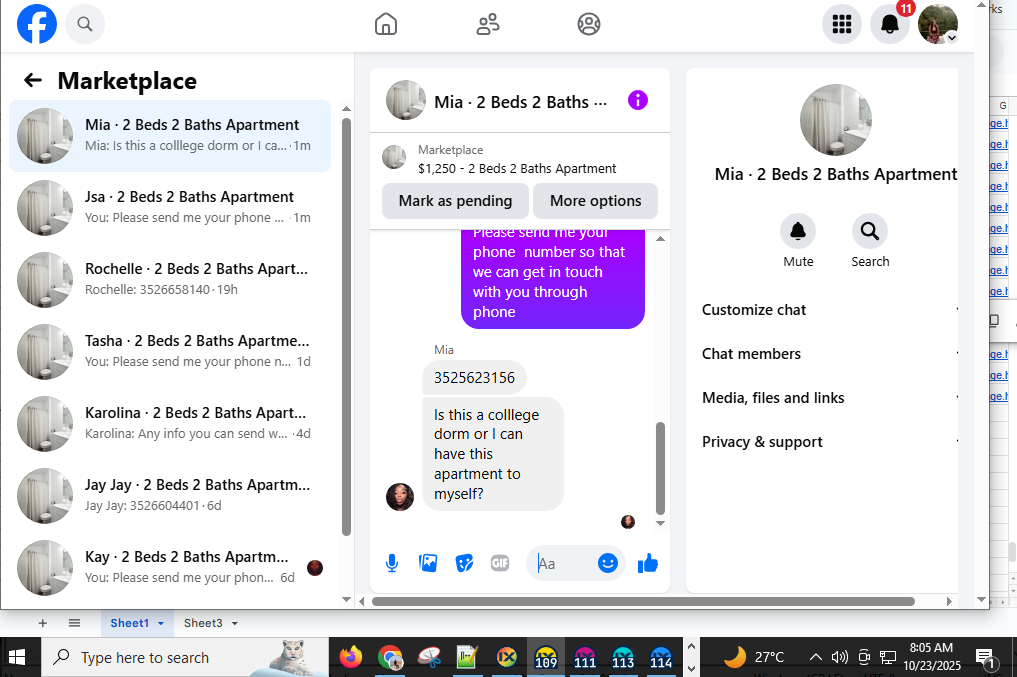
Task: Attach a photo using the image icon
Action: point(428,563)
